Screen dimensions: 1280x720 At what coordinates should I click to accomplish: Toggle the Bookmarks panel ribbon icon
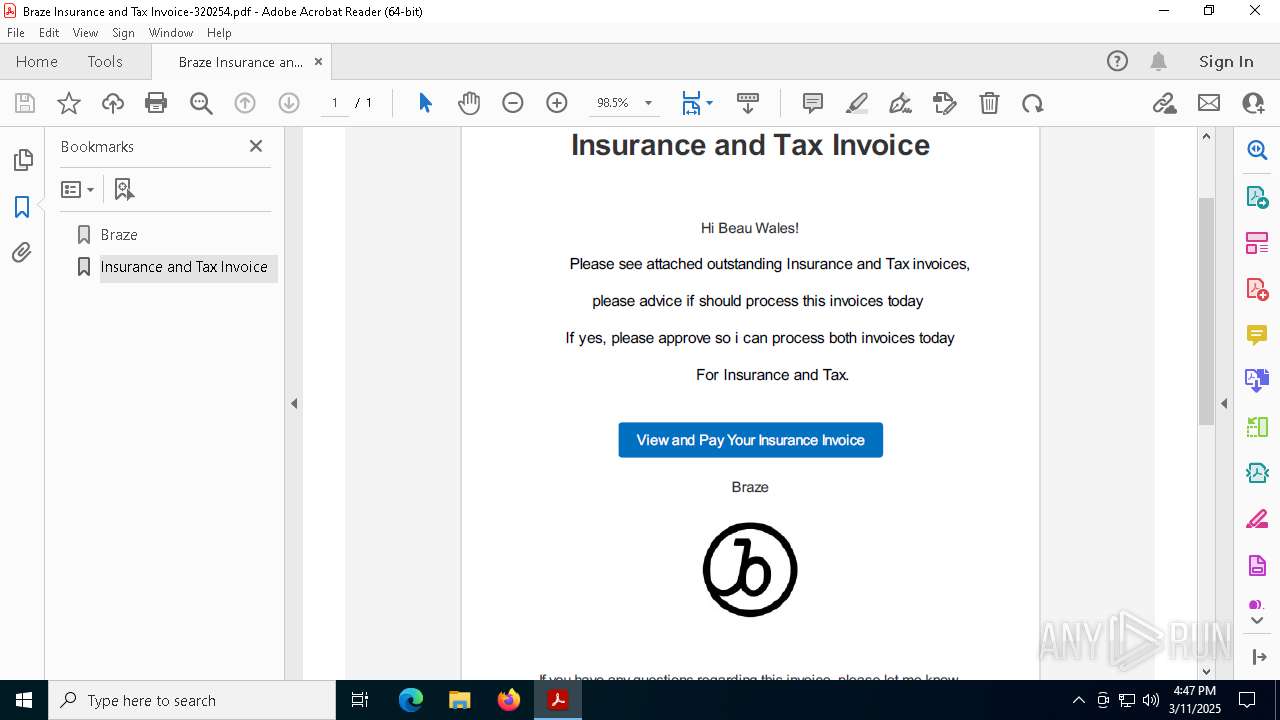22,207
